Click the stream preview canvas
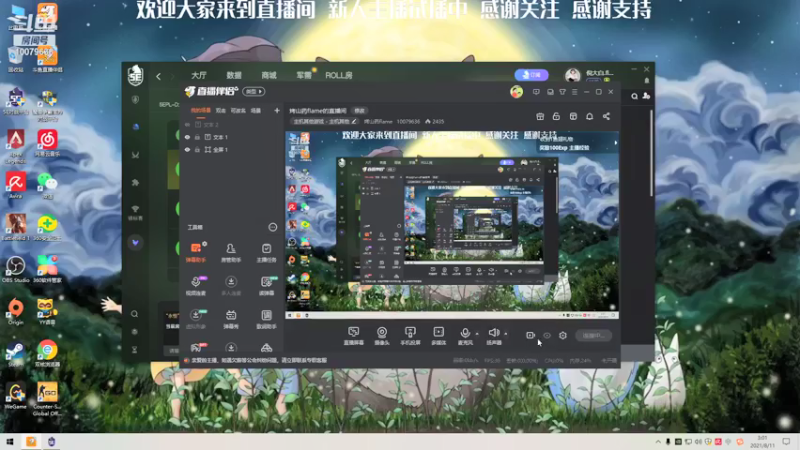 pos(452,224)
